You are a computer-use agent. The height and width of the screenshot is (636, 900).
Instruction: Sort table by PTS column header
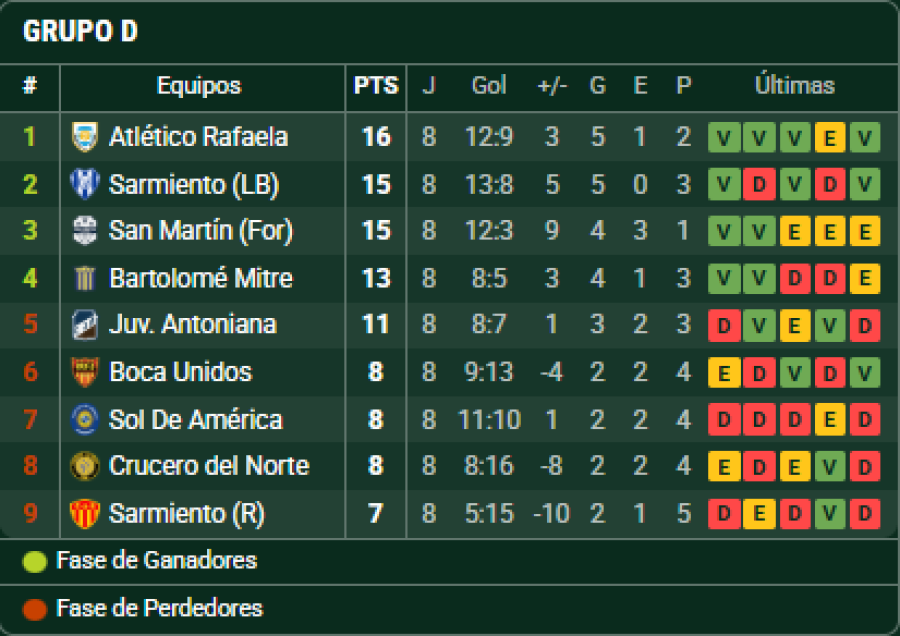pyautogui.click(x=376, y=86)
